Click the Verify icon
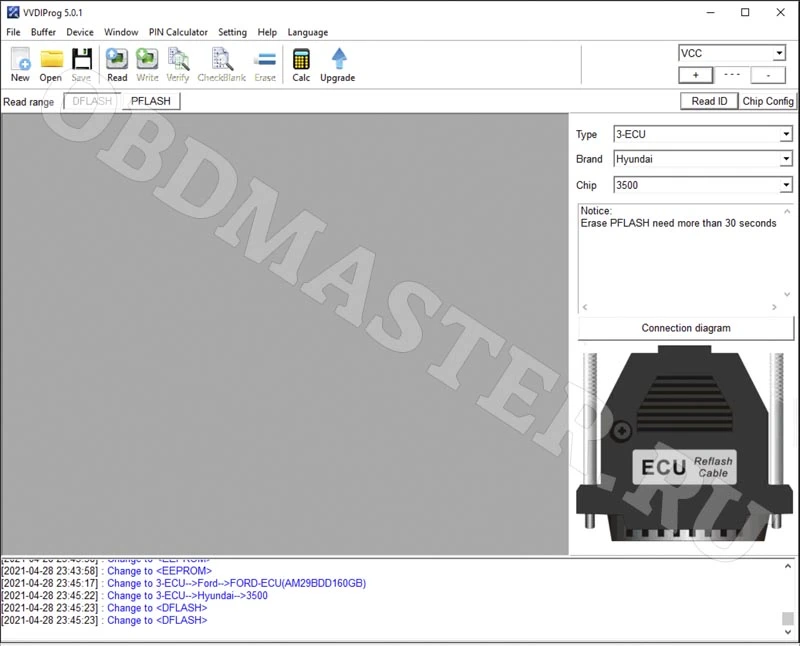 pos(178,64)
